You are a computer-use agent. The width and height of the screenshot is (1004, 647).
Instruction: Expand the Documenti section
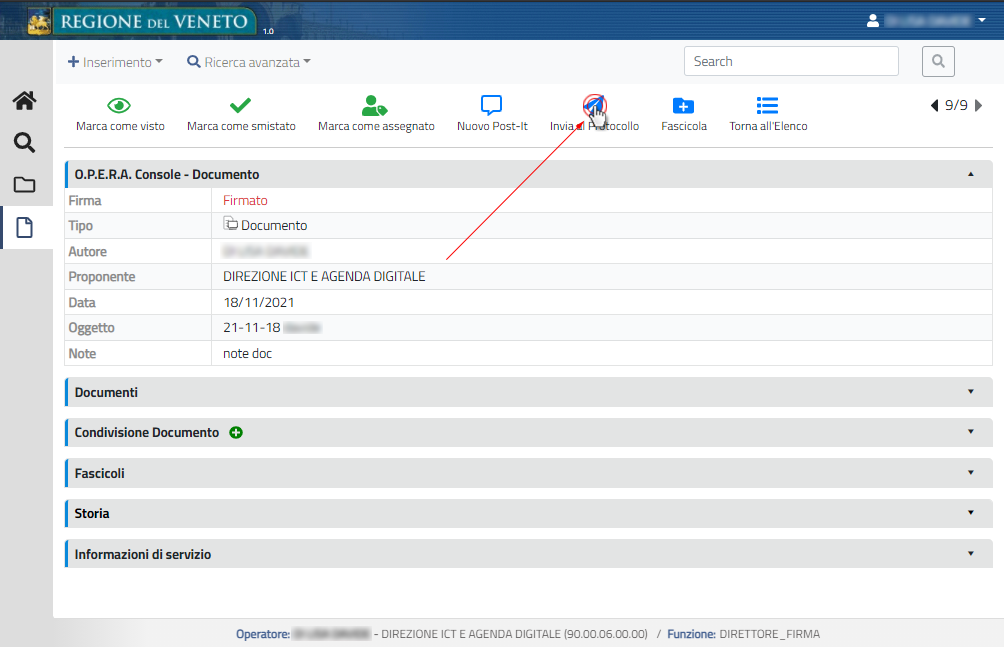(x=970, y=392)
